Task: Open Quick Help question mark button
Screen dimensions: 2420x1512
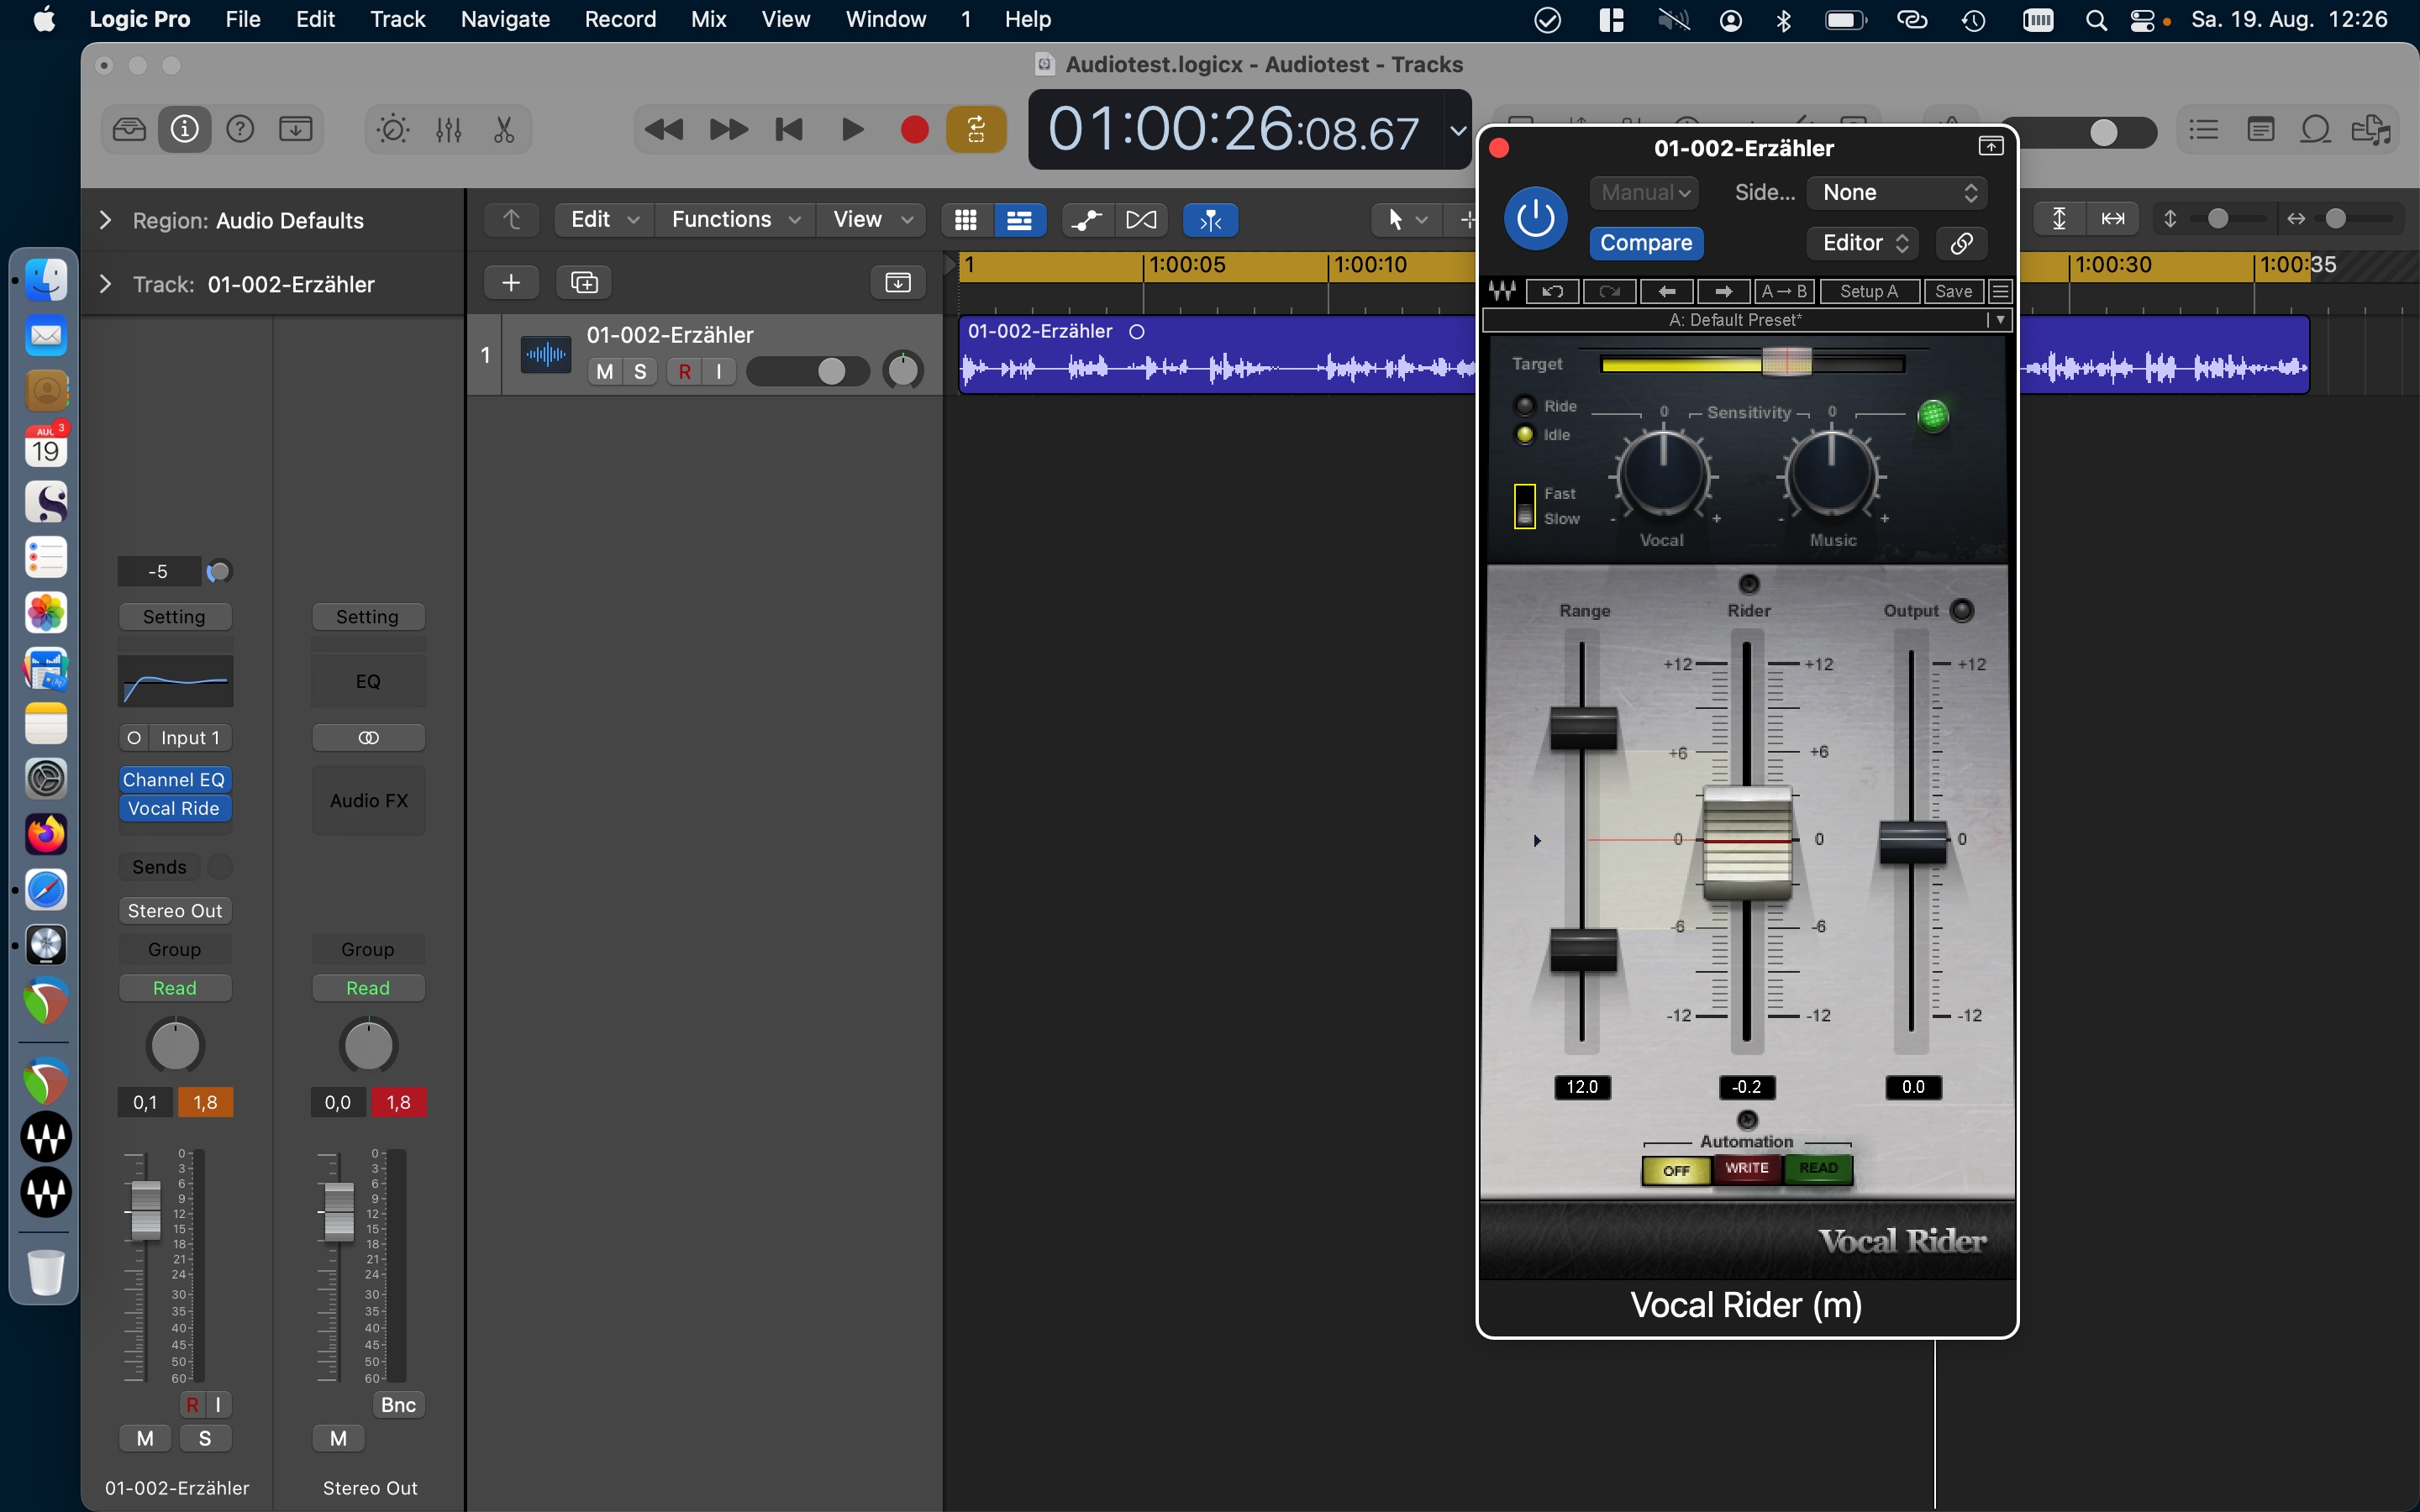Action: coord(240,129)
